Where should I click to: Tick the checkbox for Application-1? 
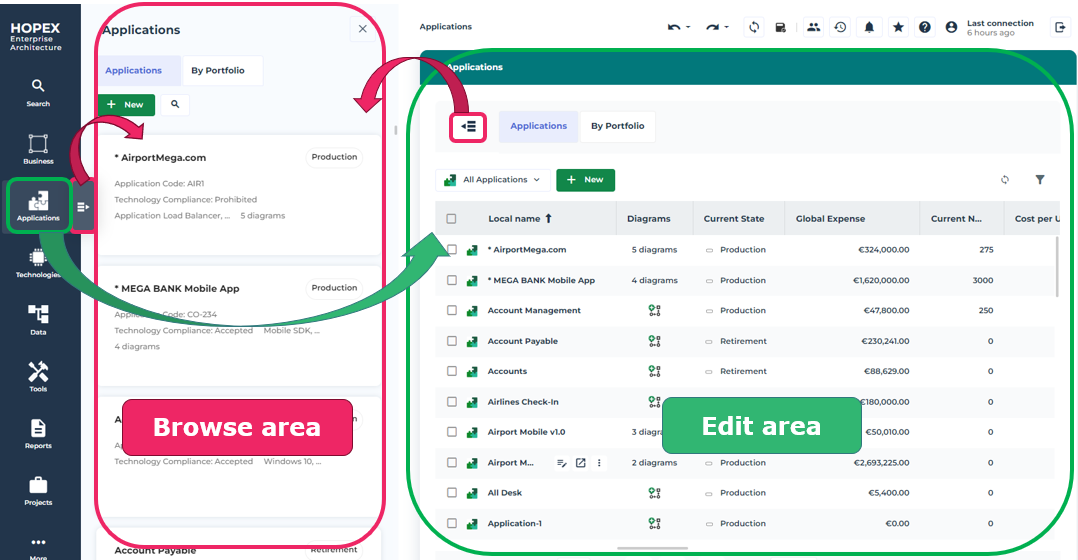[452, 524]
